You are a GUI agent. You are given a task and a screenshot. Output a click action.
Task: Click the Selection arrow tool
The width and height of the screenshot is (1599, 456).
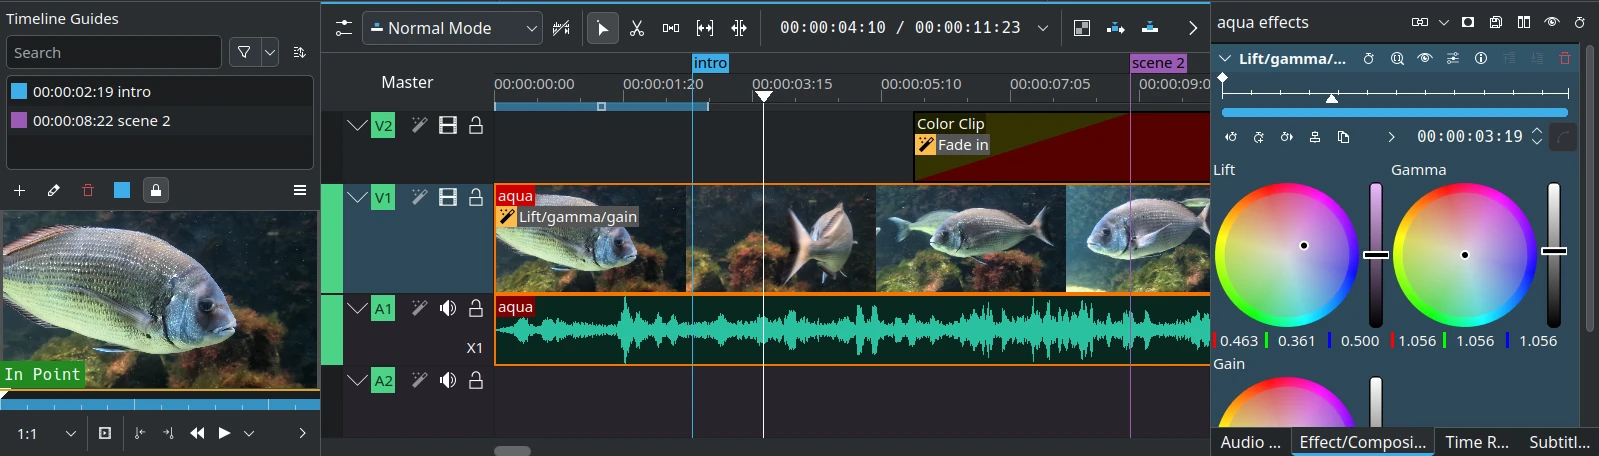pos(602,28)
